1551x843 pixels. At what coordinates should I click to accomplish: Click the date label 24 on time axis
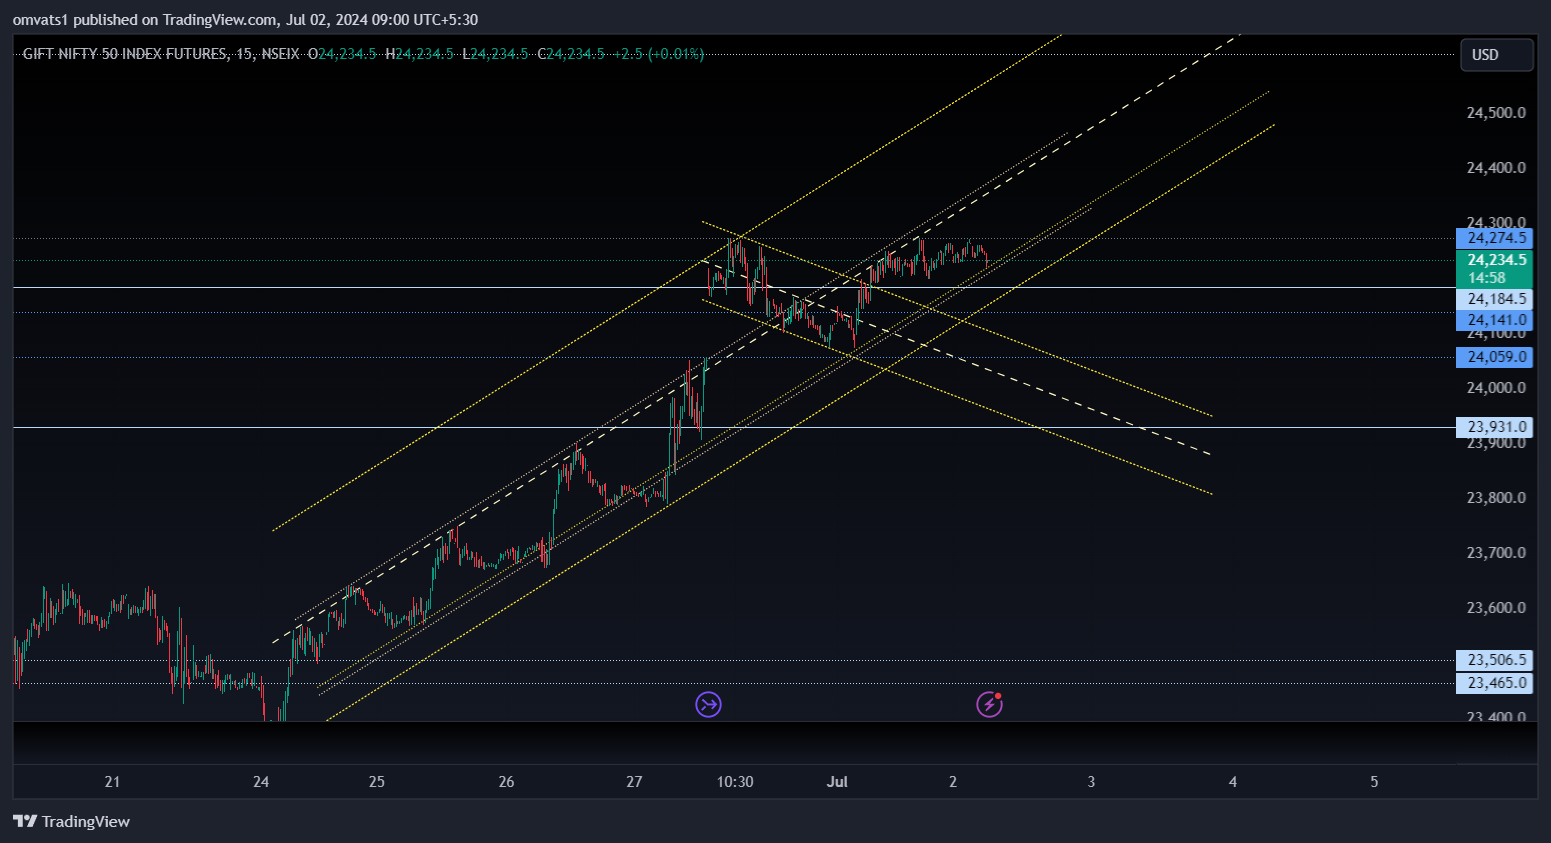[261, 782]
